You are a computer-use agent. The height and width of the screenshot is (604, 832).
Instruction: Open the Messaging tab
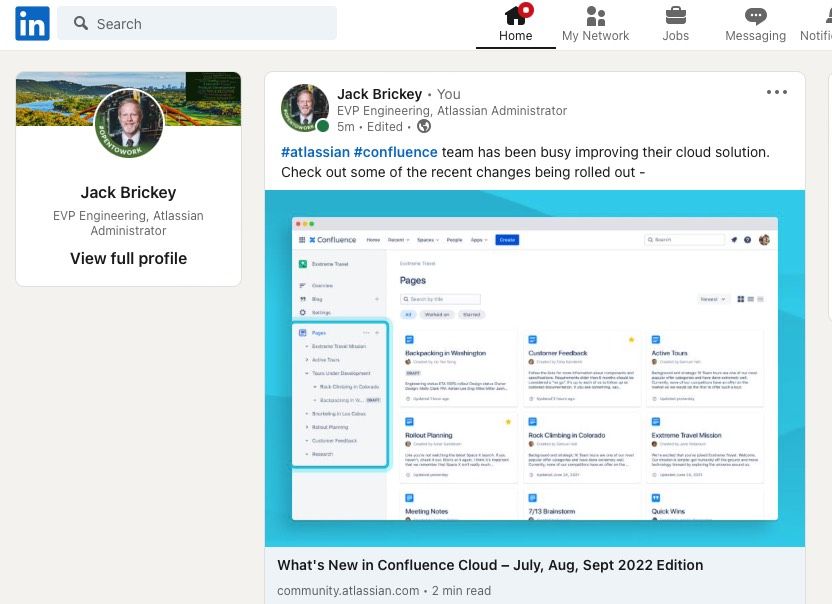tap(755, 24)
